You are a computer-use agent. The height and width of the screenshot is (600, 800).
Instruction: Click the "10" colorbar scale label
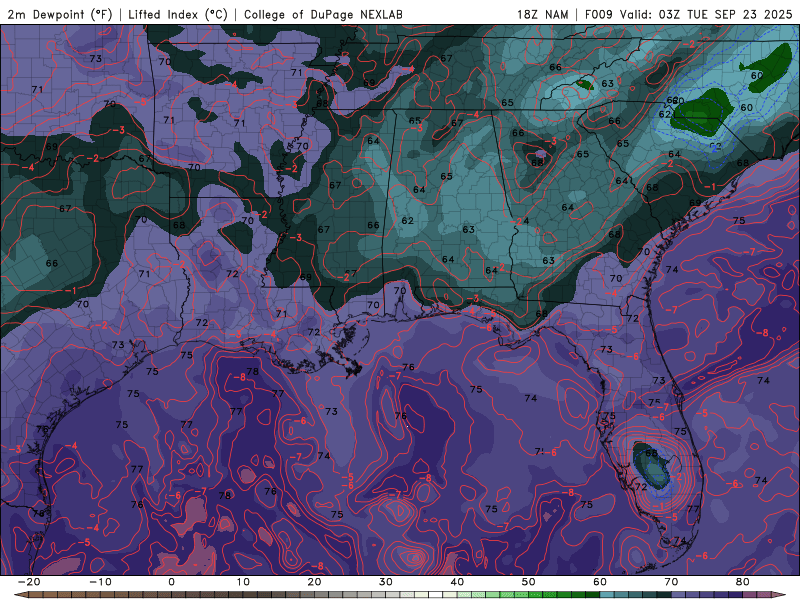[243, 582]
